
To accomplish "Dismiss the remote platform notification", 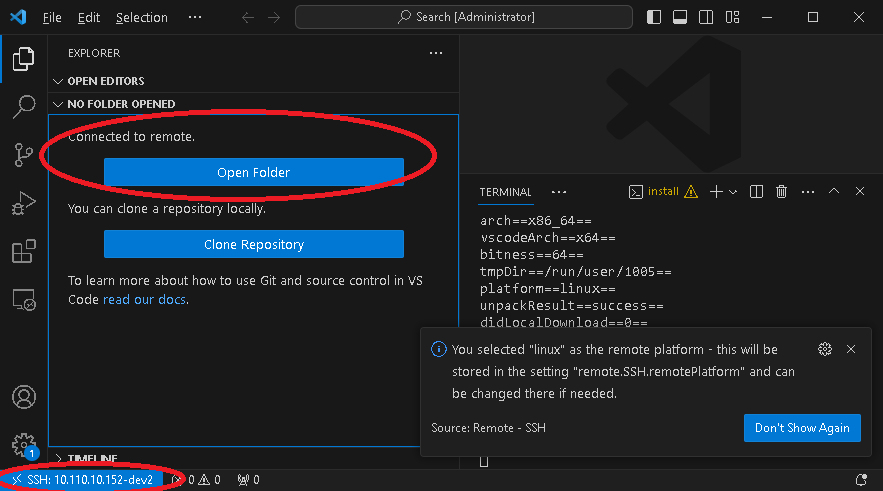I will pyautogui.click(x=851, y=349).
